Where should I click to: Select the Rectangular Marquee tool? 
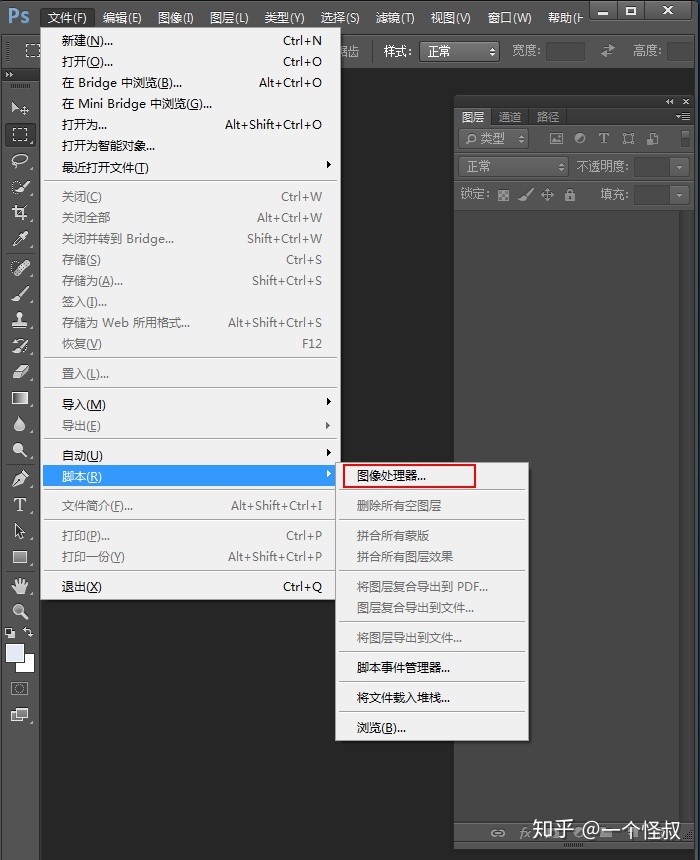point(20,134)
